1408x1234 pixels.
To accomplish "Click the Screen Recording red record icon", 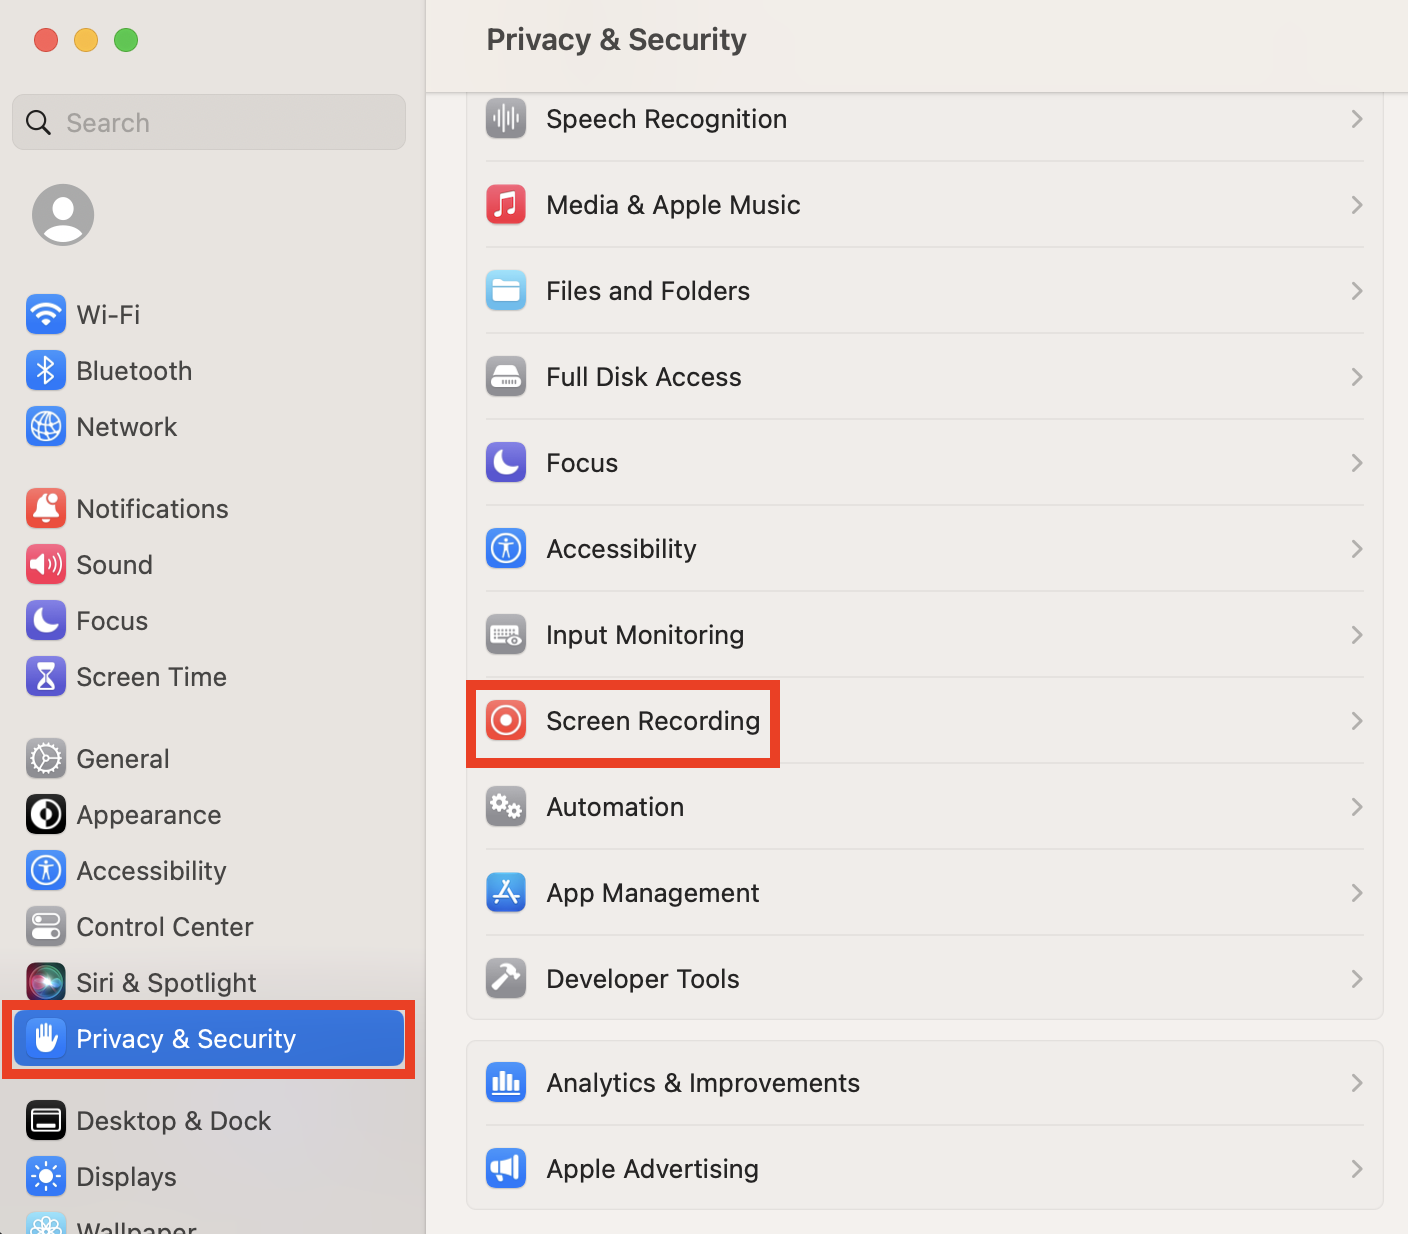I will click(506, 720).
